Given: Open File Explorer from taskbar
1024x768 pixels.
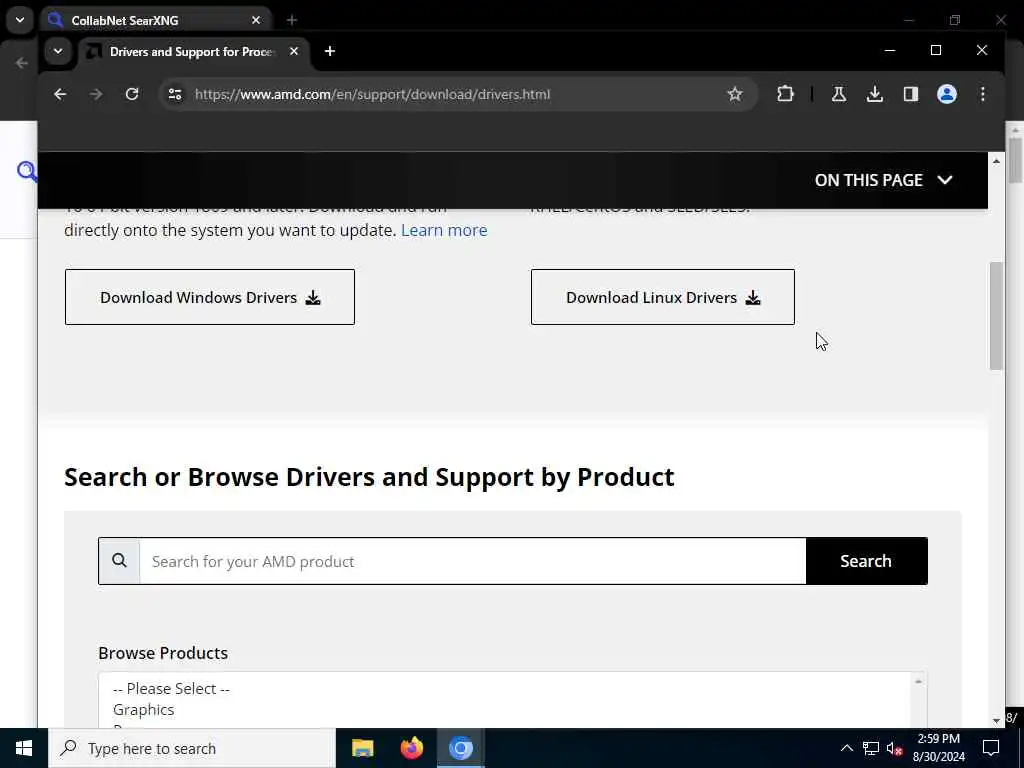Looking at the screenshot, I should pos(362,748).
